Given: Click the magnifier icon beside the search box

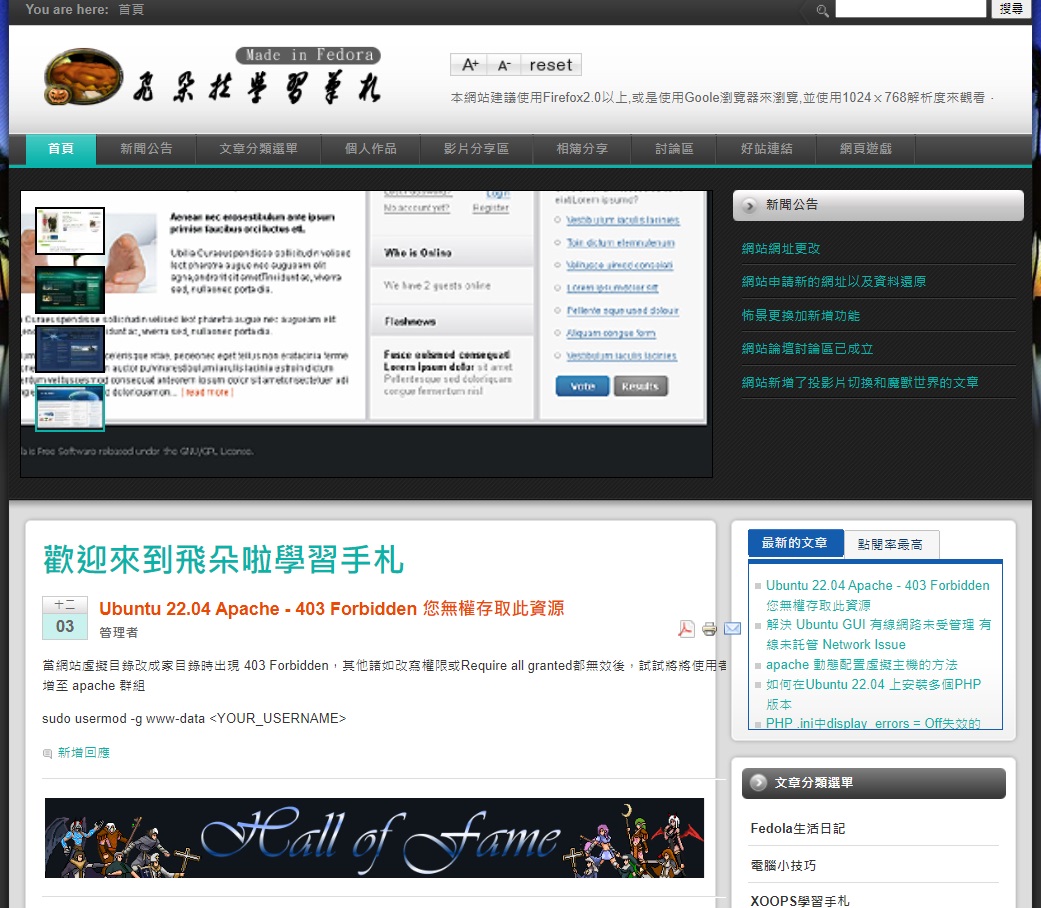Looking at the screenshot, I should (822, 10).
